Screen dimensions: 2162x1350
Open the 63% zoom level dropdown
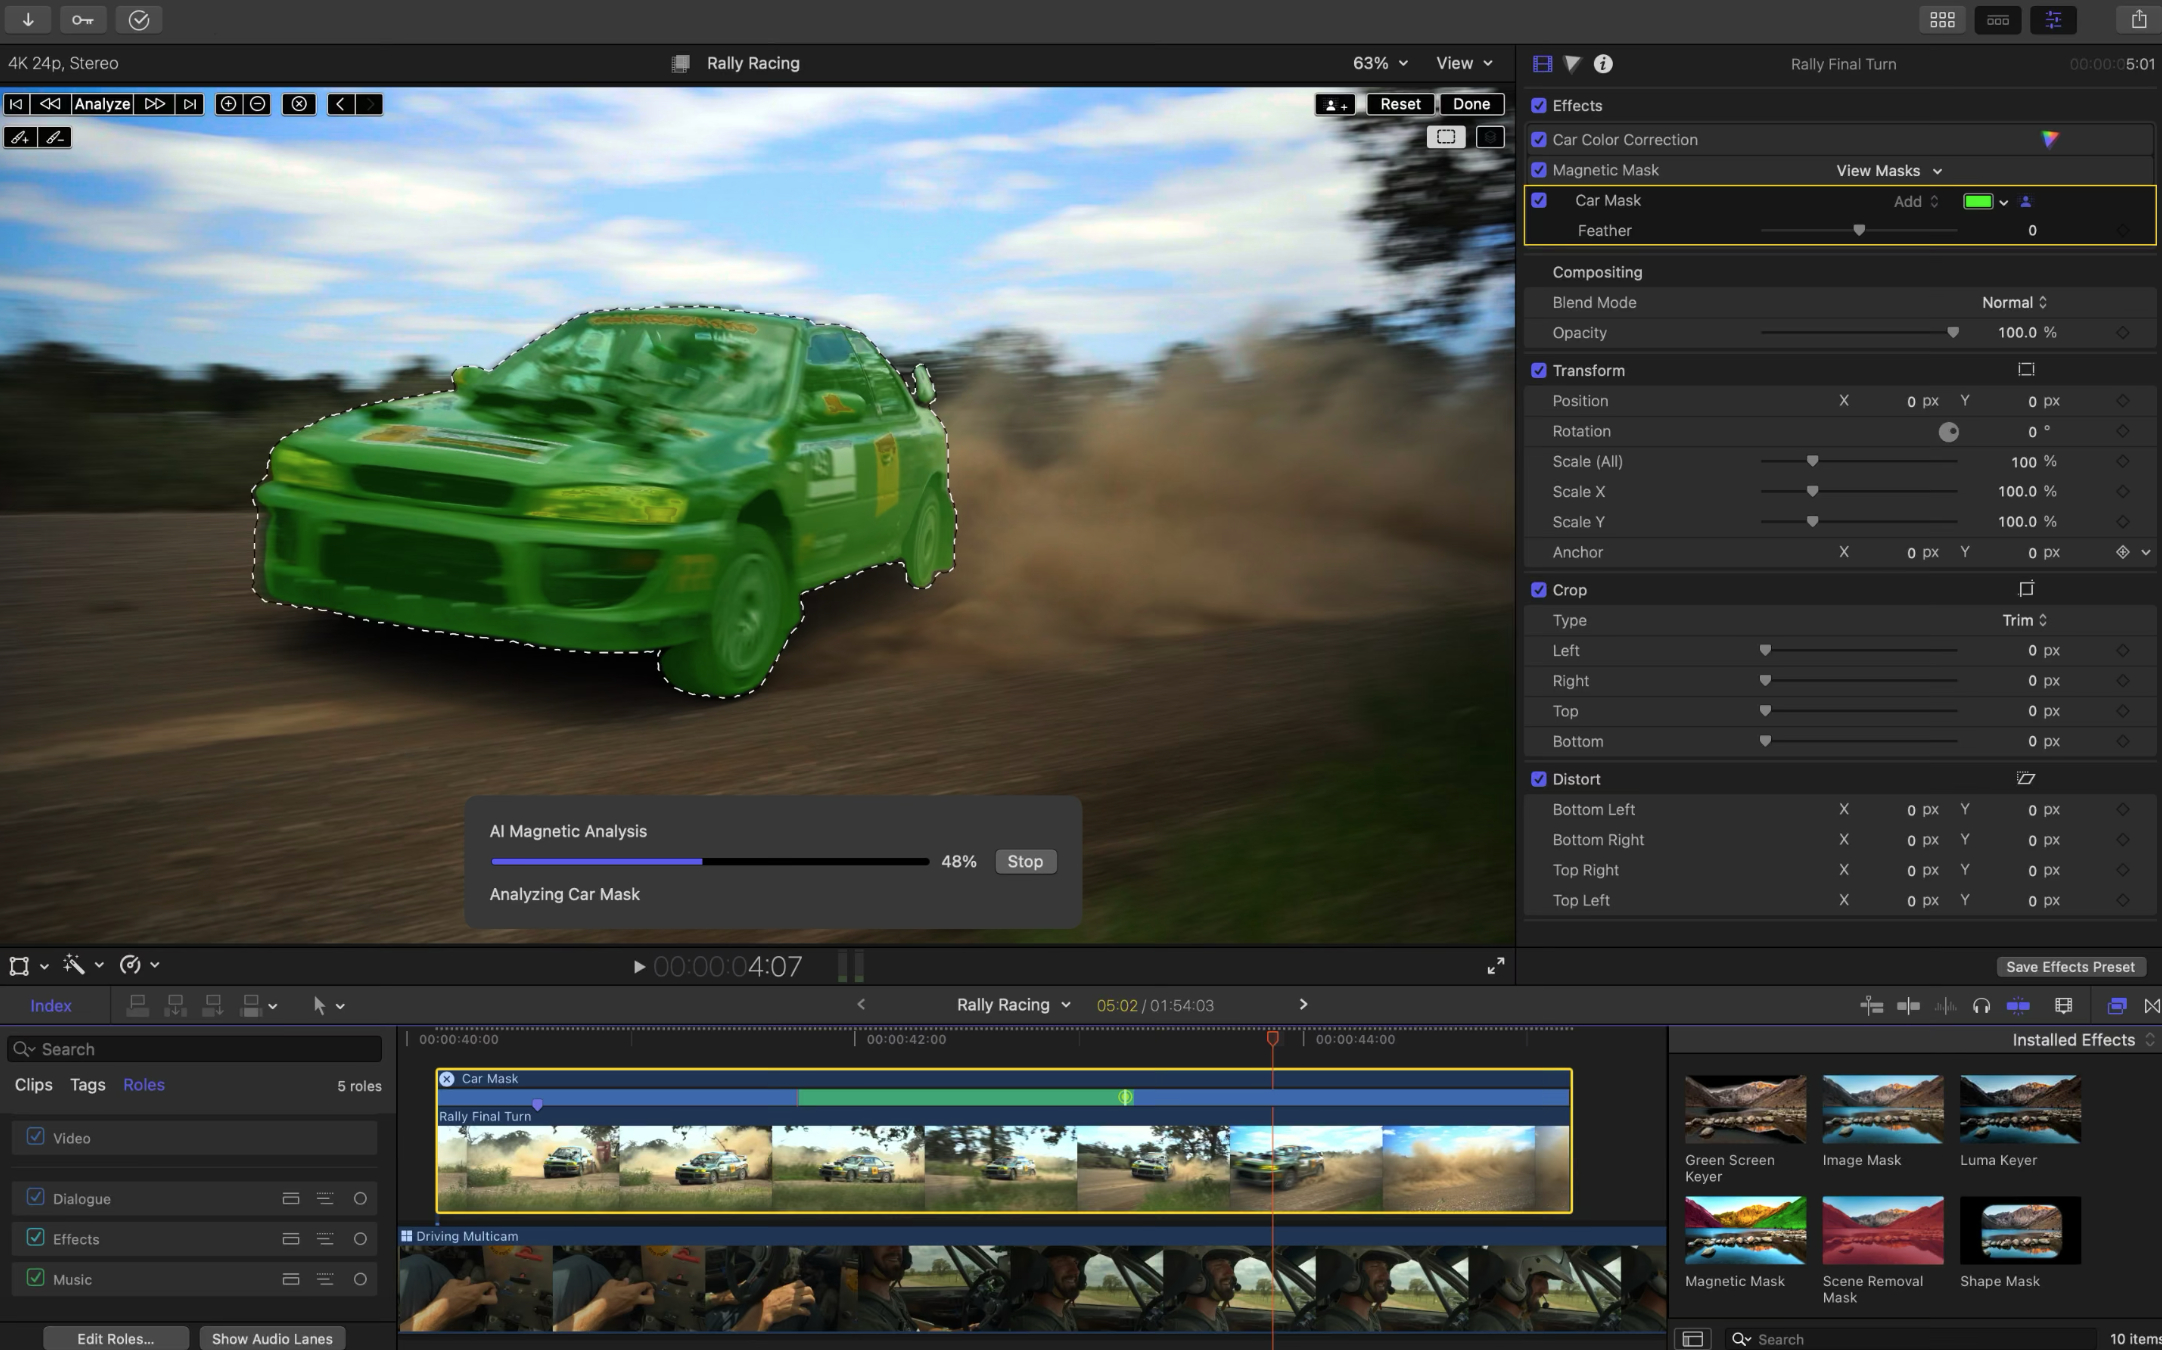[1377, 62]
